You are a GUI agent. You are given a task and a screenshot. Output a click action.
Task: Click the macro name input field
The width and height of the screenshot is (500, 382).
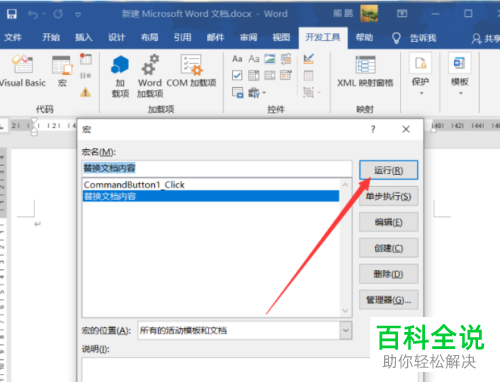coord(217,168)
